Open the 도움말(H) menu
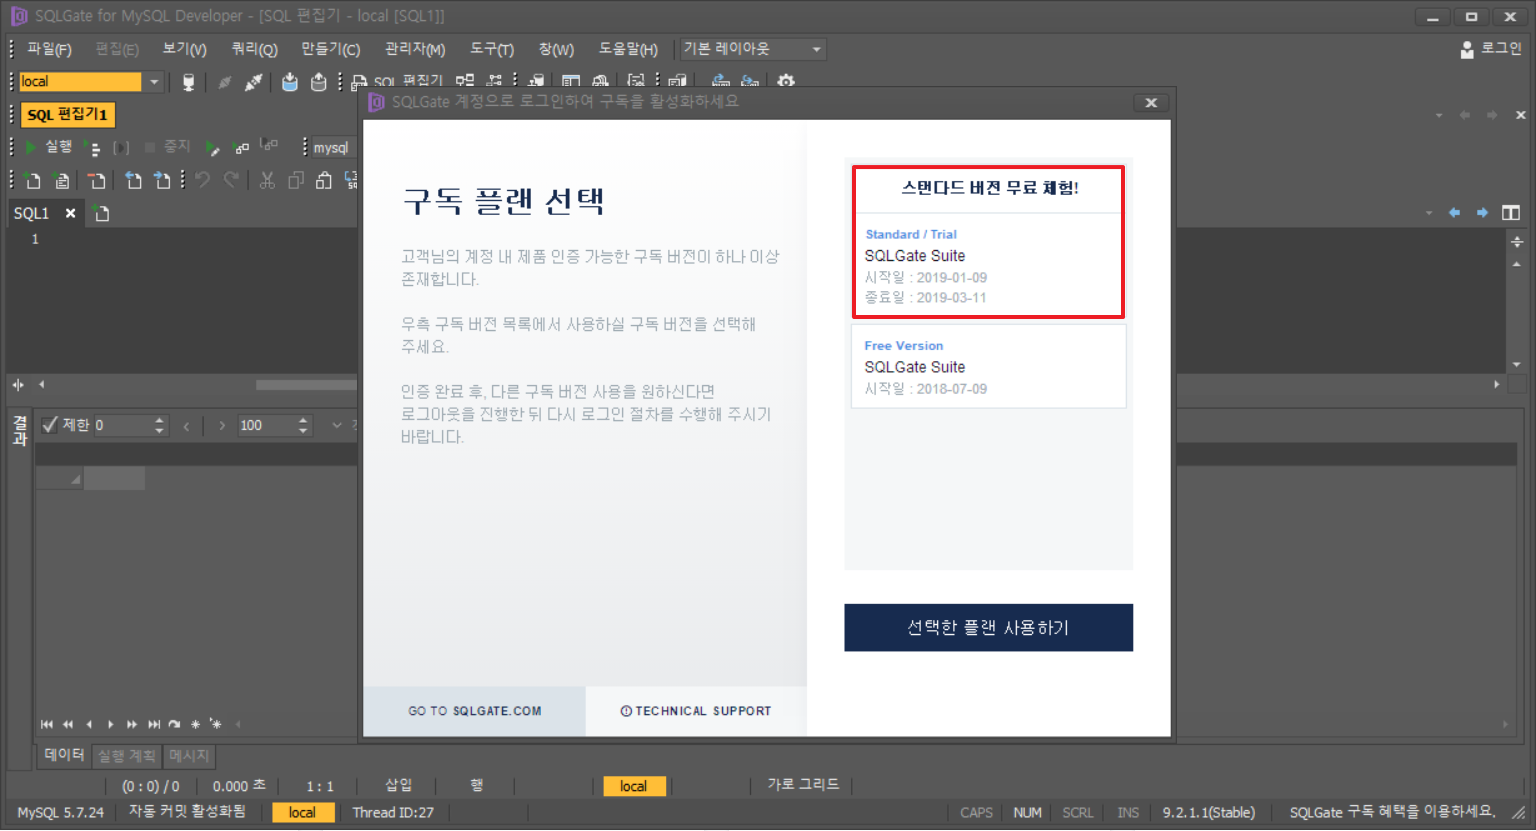 click(x=628, y=49)
